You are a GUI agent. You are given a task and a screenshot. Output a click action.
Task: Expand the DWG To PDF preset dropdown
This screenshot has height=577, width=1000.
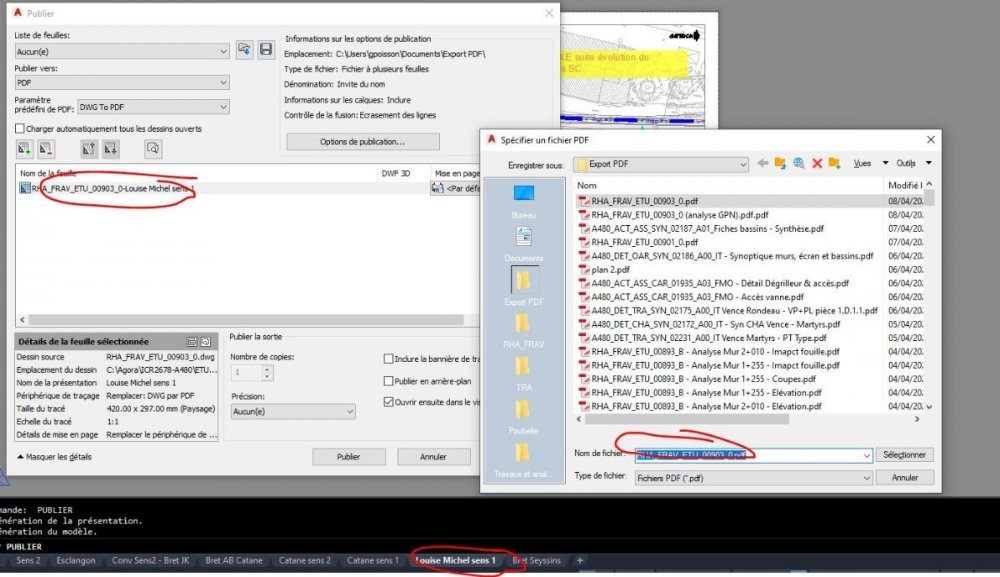(x=153, y=107)
